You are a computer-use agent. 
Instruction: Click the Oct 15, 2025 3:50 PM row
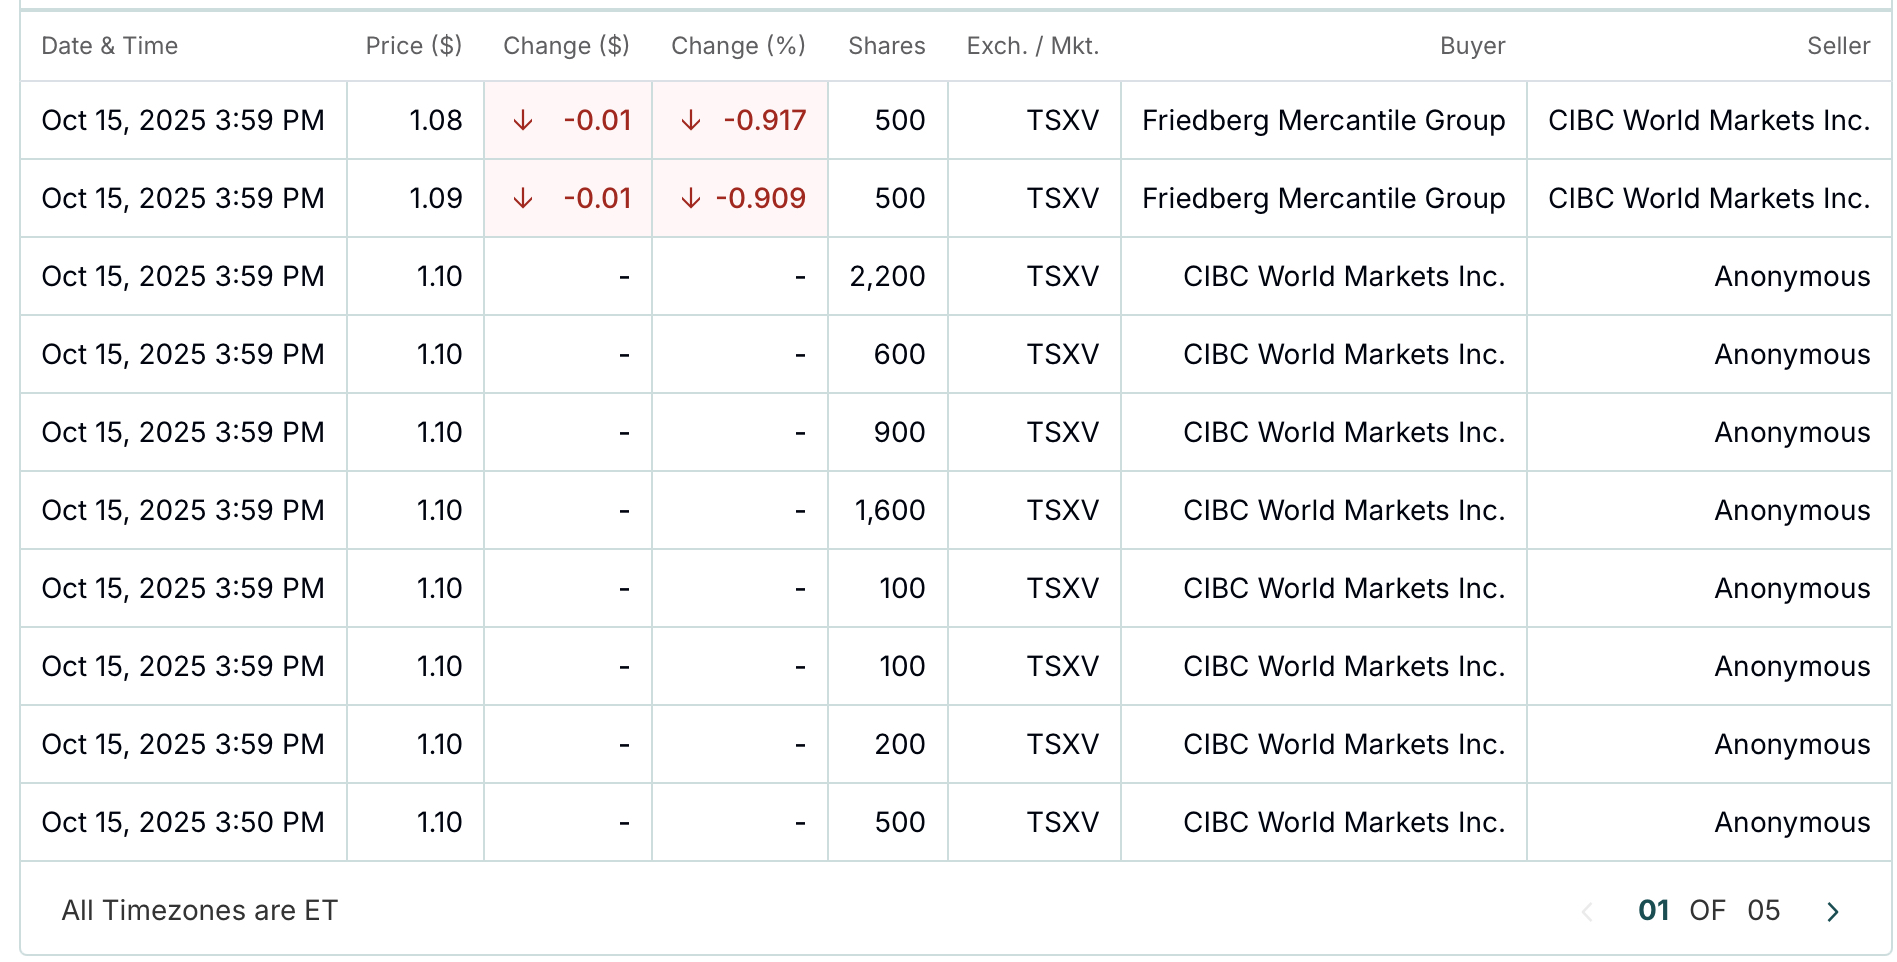pyautogui.click(x=183, y=823)
